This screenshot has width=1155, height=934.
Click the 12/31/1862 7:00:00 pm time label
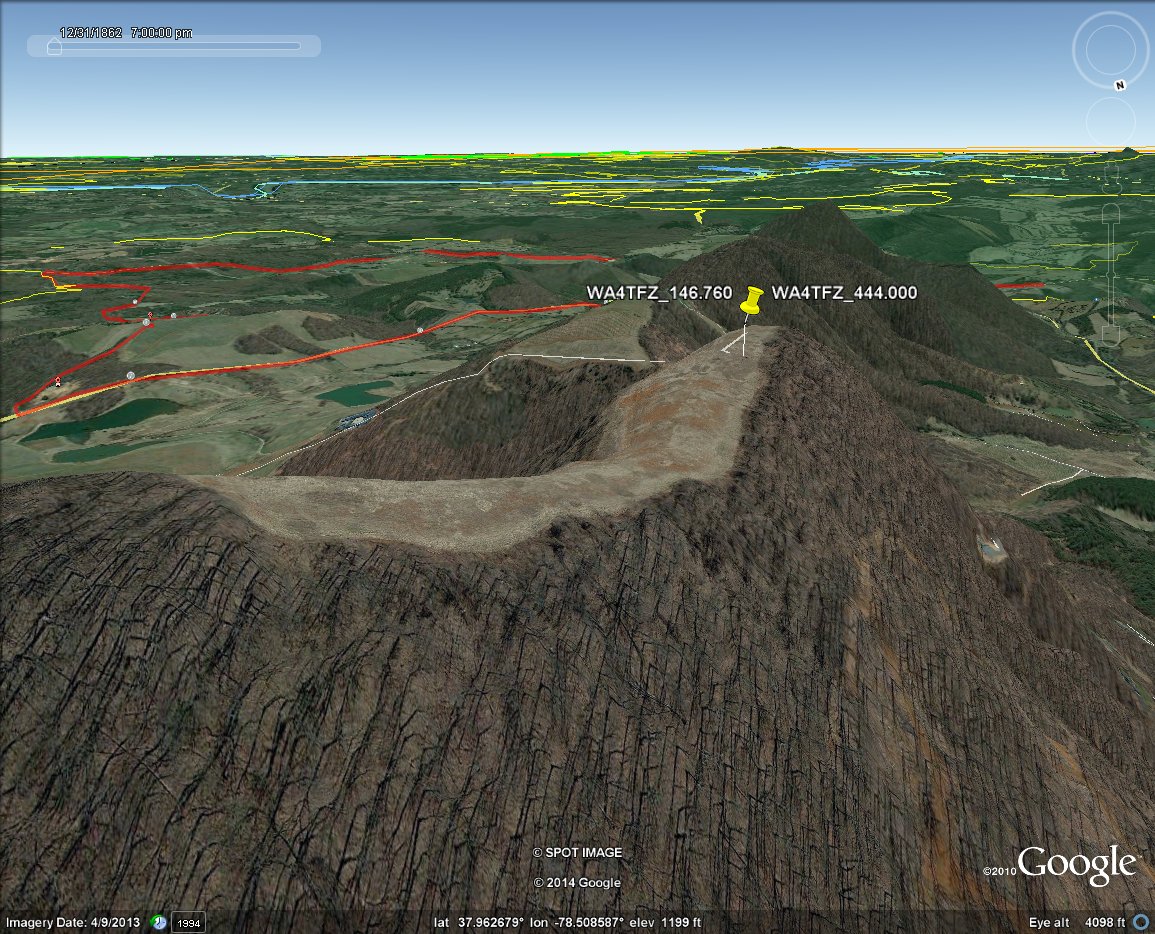click(x=126, y=32)
